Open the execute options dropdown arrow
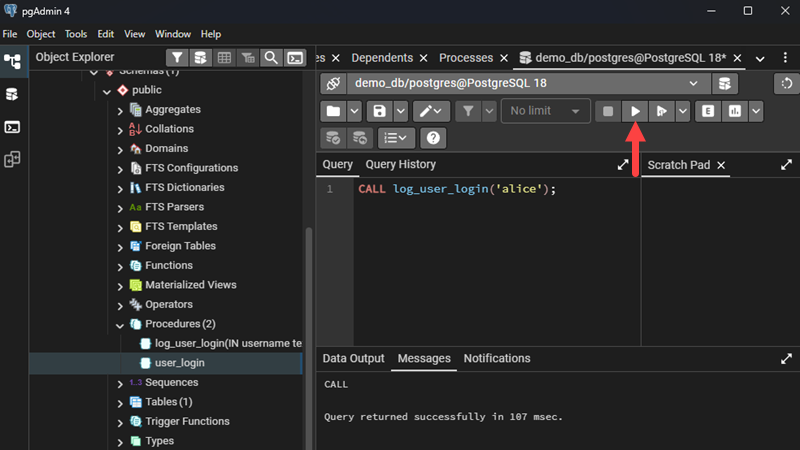The height and width of the screenshot is (450, 800). pyautogui.click(x=683, y=111)
